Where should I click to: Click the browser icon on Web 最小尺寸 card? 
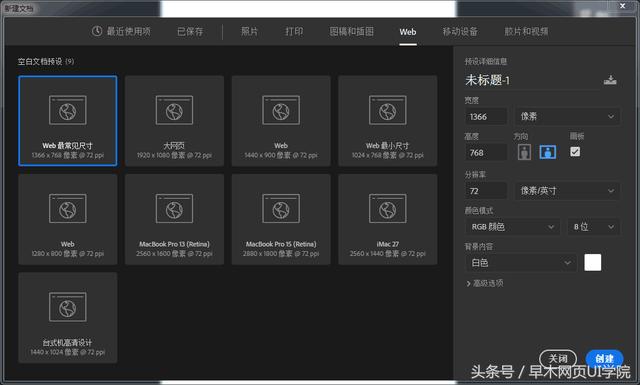click(x=388, y=110)
